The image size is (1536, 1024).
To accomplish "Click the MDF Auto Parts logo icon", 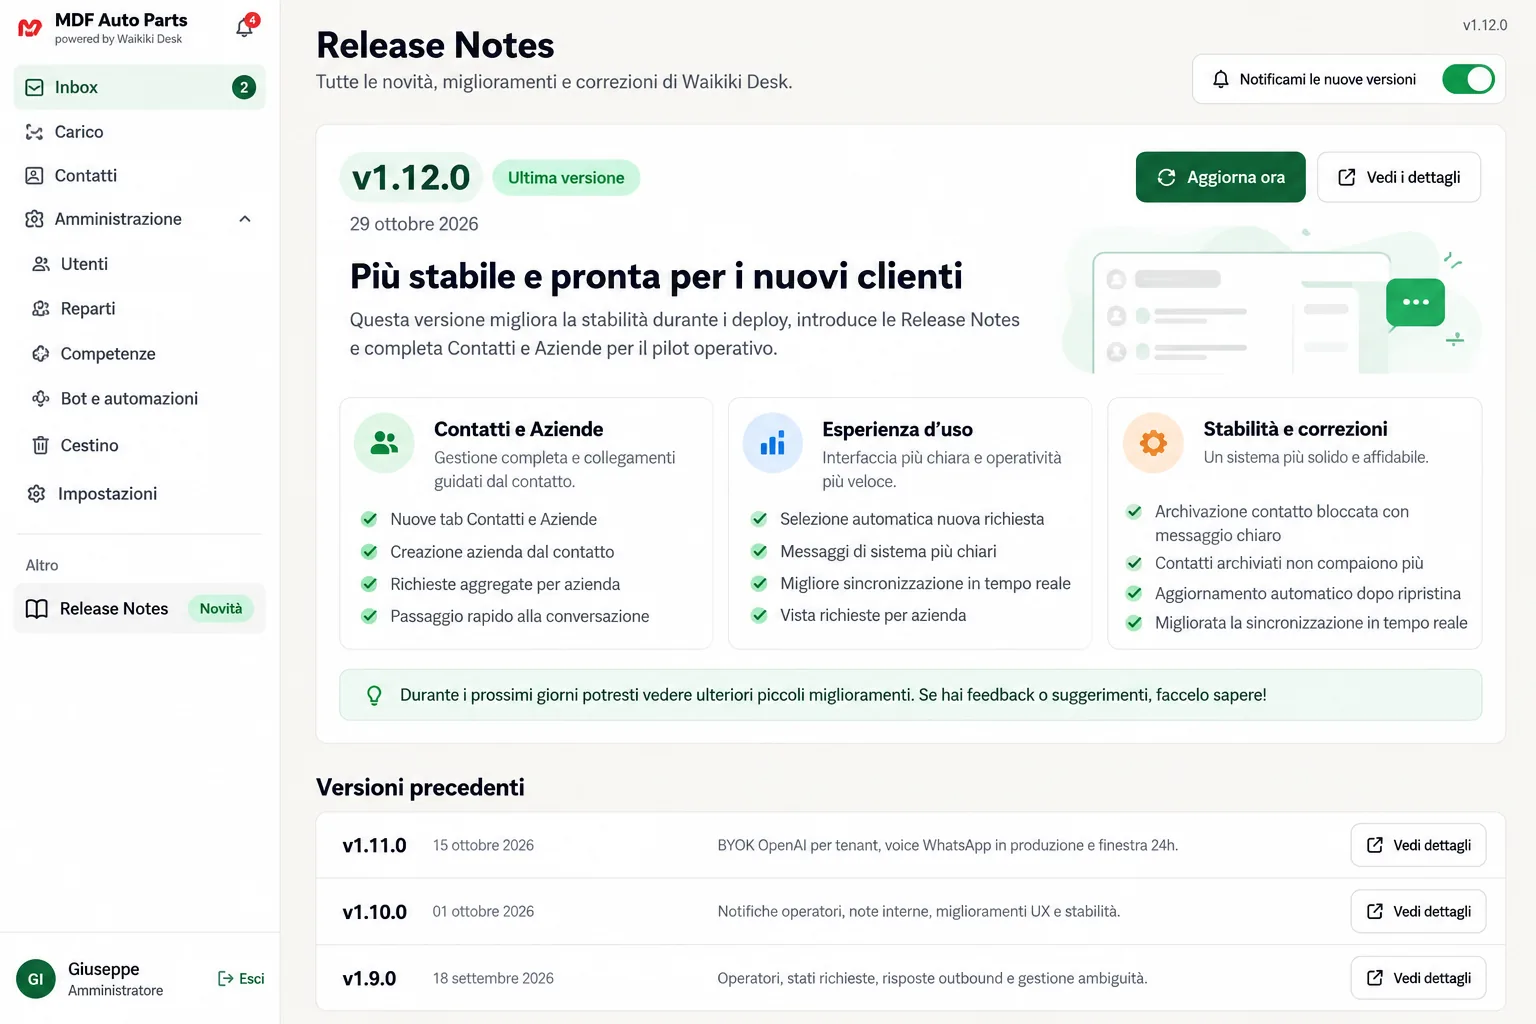I will [30, 28].
